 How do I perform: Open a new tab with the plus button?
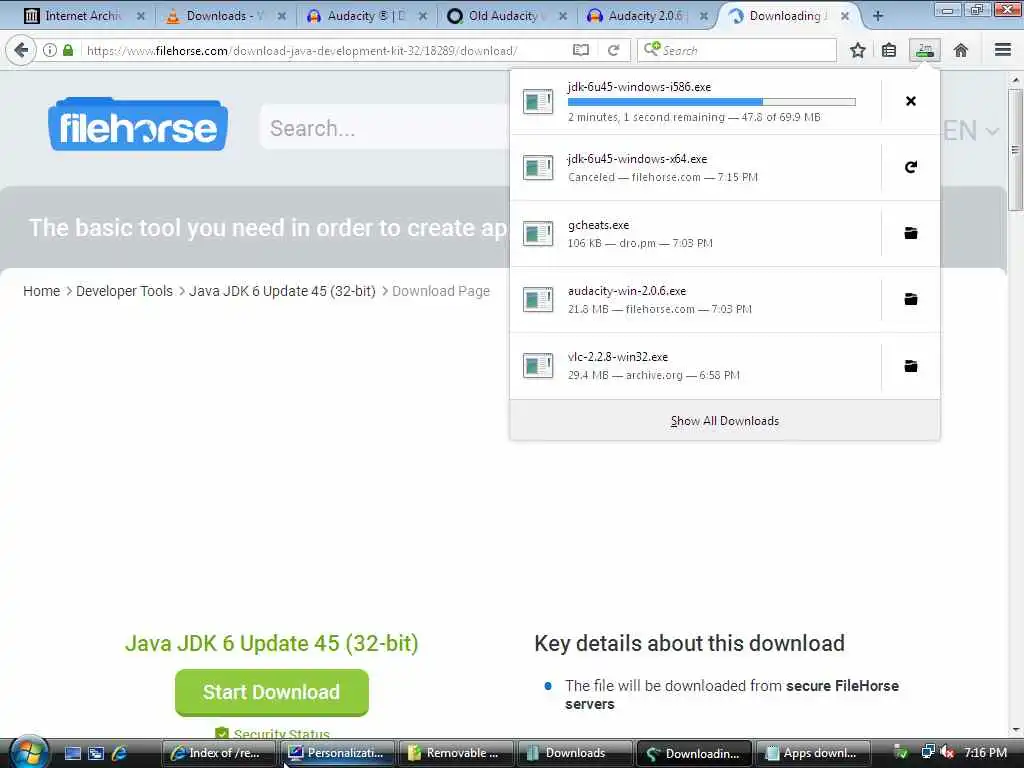tap(878, 16)
